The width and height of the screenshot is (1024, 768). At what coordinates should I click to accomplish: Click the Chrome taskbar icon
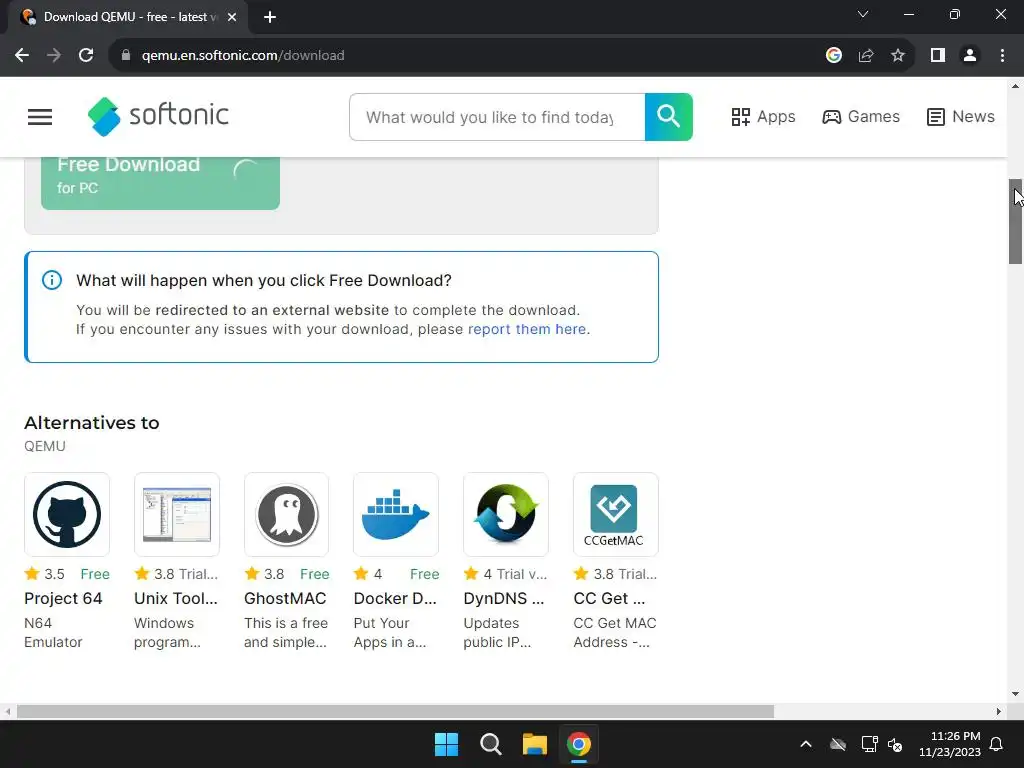click(579, 744)
